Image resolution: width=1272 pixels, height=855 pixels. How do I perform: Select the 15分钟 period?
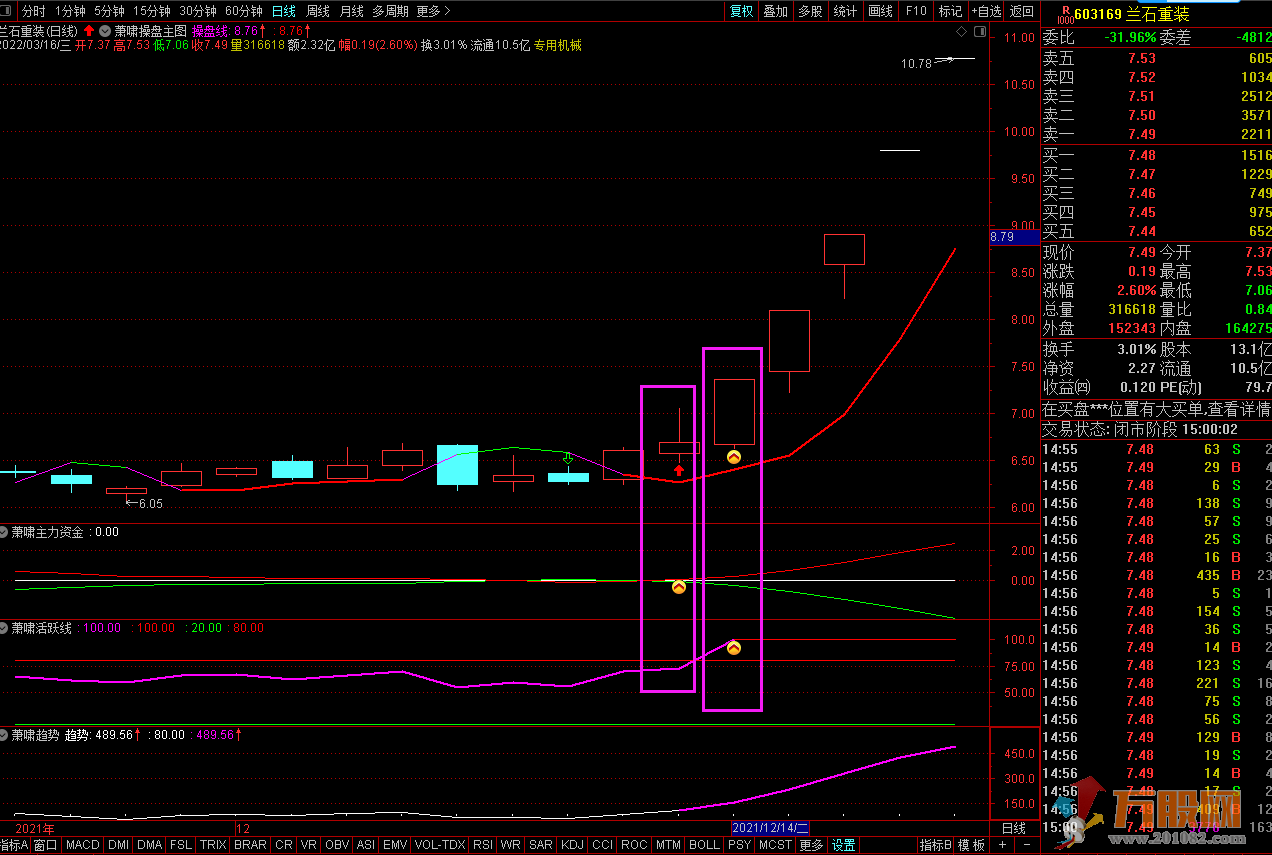point(152,11)
